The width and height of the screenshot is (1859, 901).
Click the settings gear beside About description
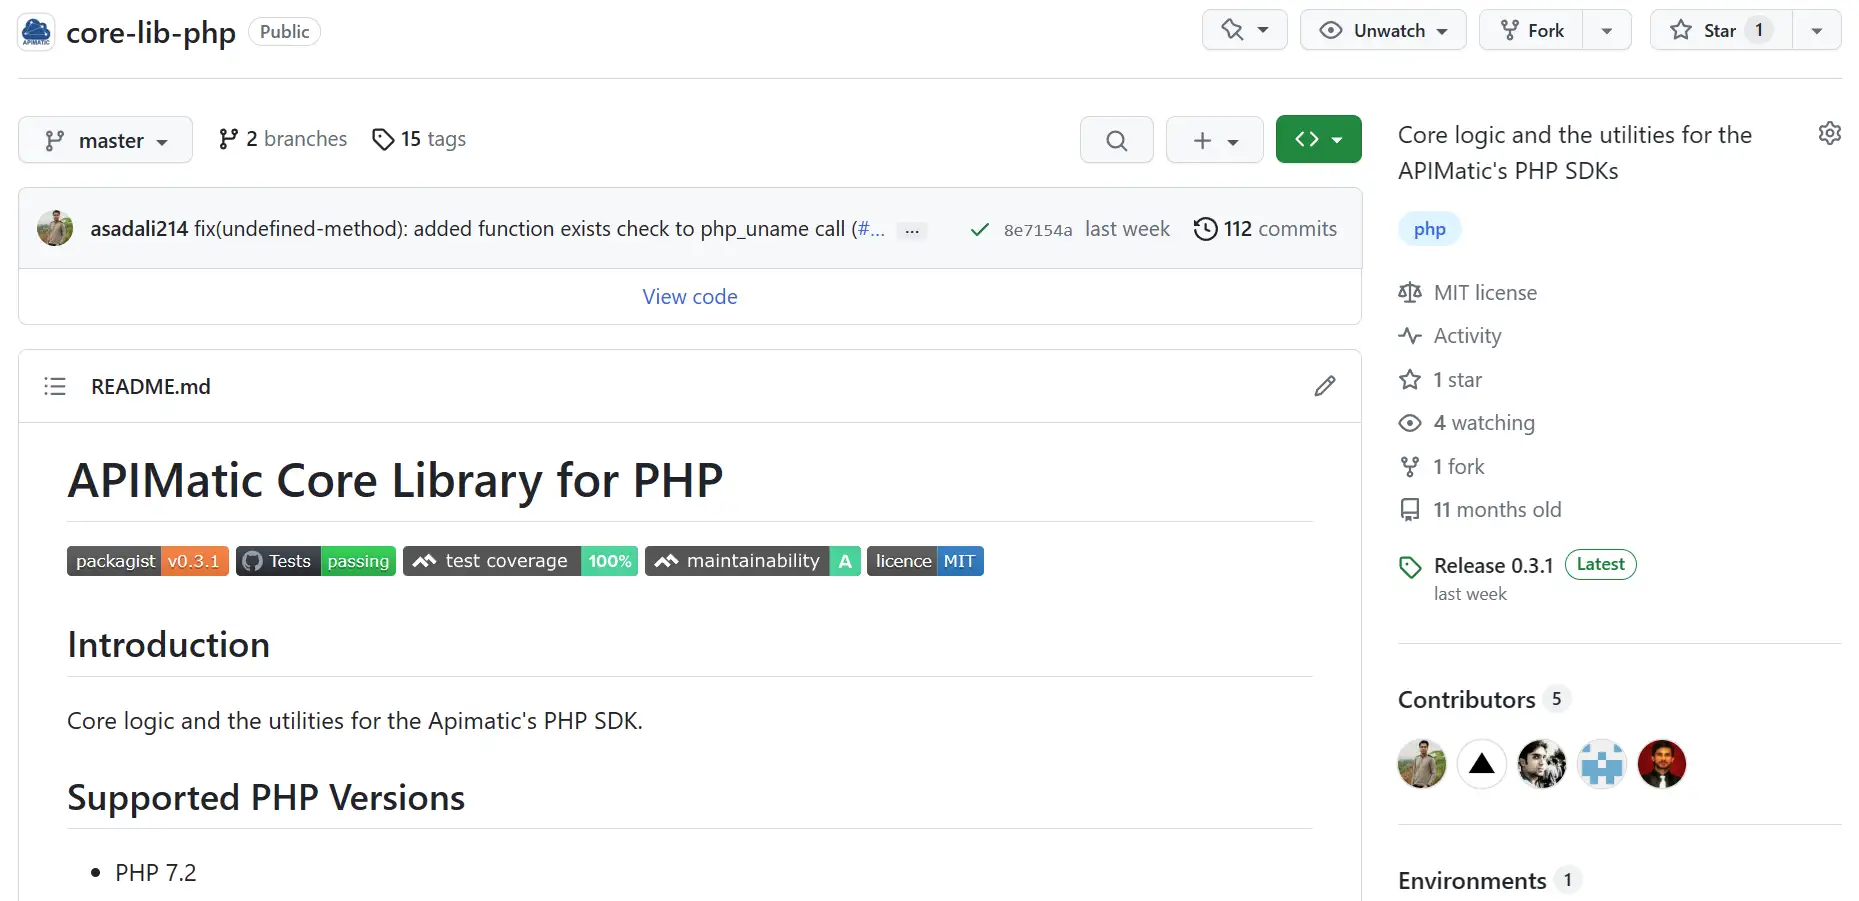(1829, 133)
